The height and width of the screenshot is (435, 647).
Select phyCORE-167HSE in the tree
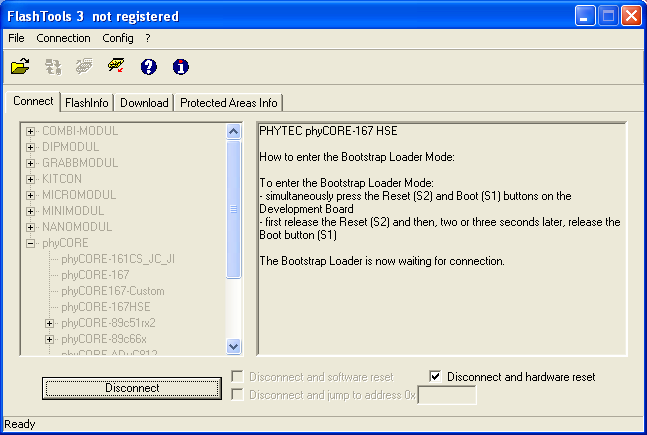106,307
